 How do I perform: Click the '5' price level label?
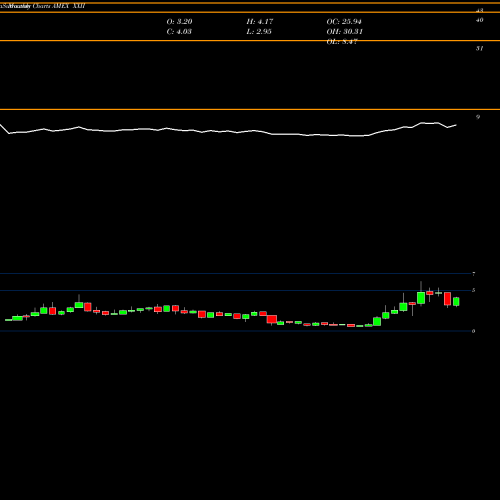pos(473,290)
